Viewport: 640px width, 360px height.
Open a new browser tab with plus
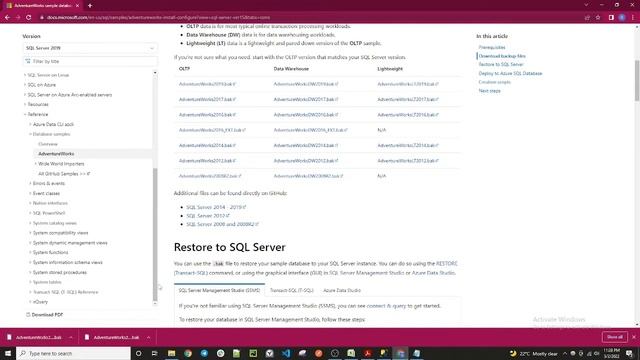click(x=90, y=6)
